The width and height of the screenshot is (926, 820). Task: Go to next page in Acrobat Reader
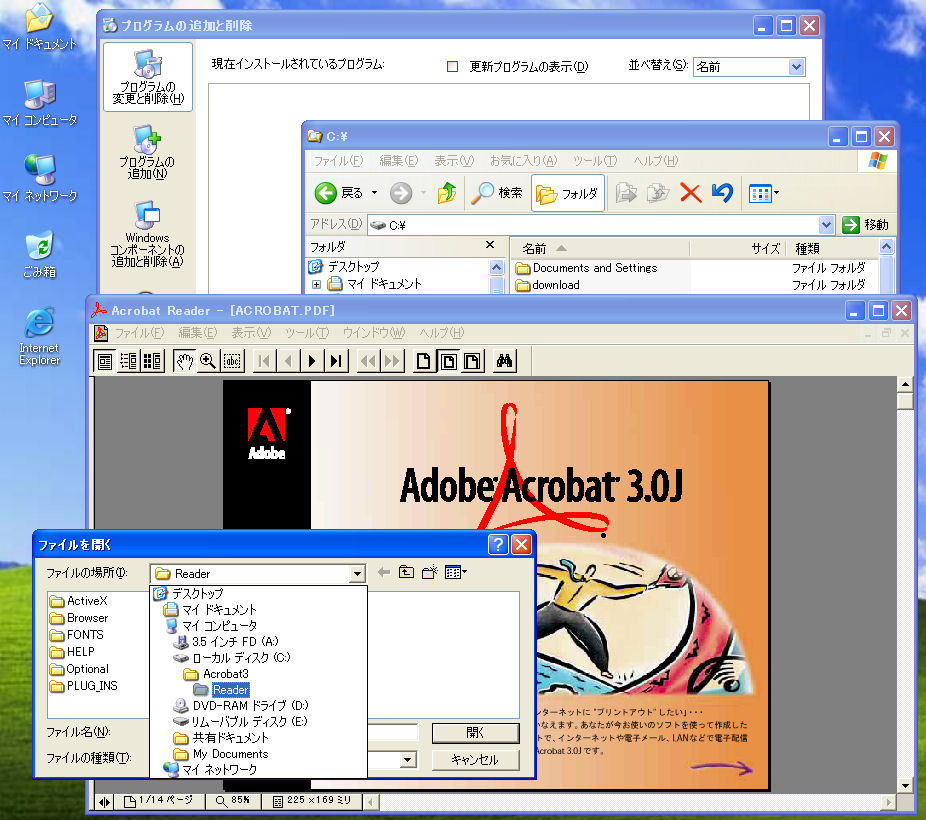(x=312, y=361)
